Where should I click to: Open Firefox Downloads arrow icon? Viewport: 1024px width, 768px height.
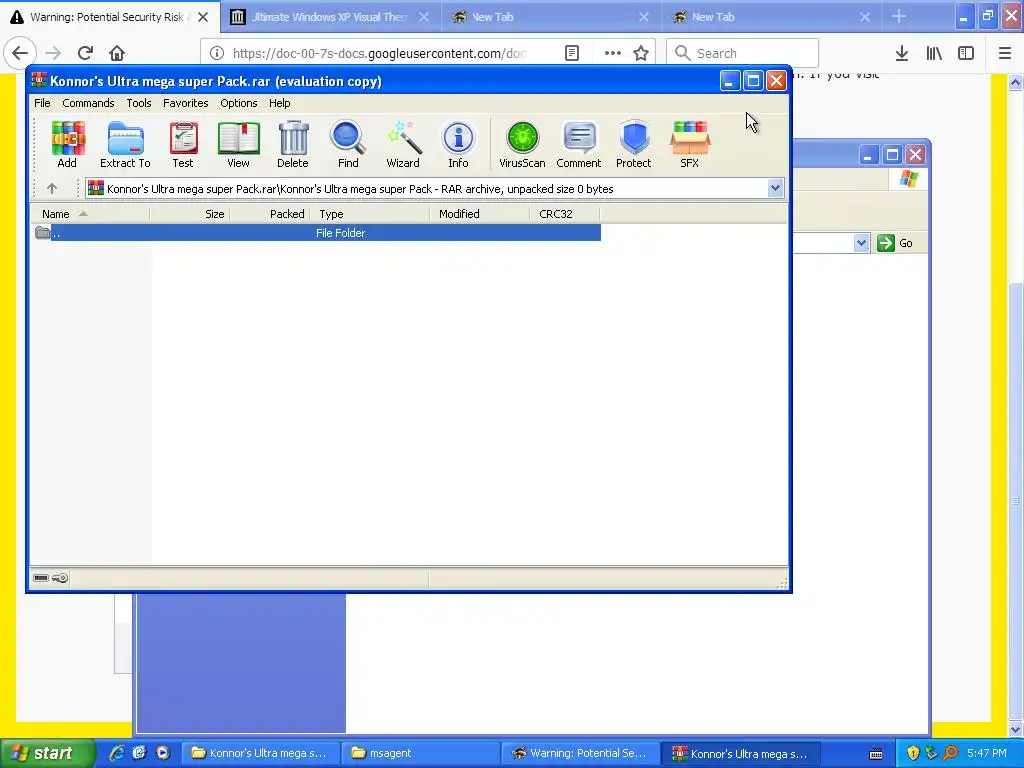[x=902, y=53]
